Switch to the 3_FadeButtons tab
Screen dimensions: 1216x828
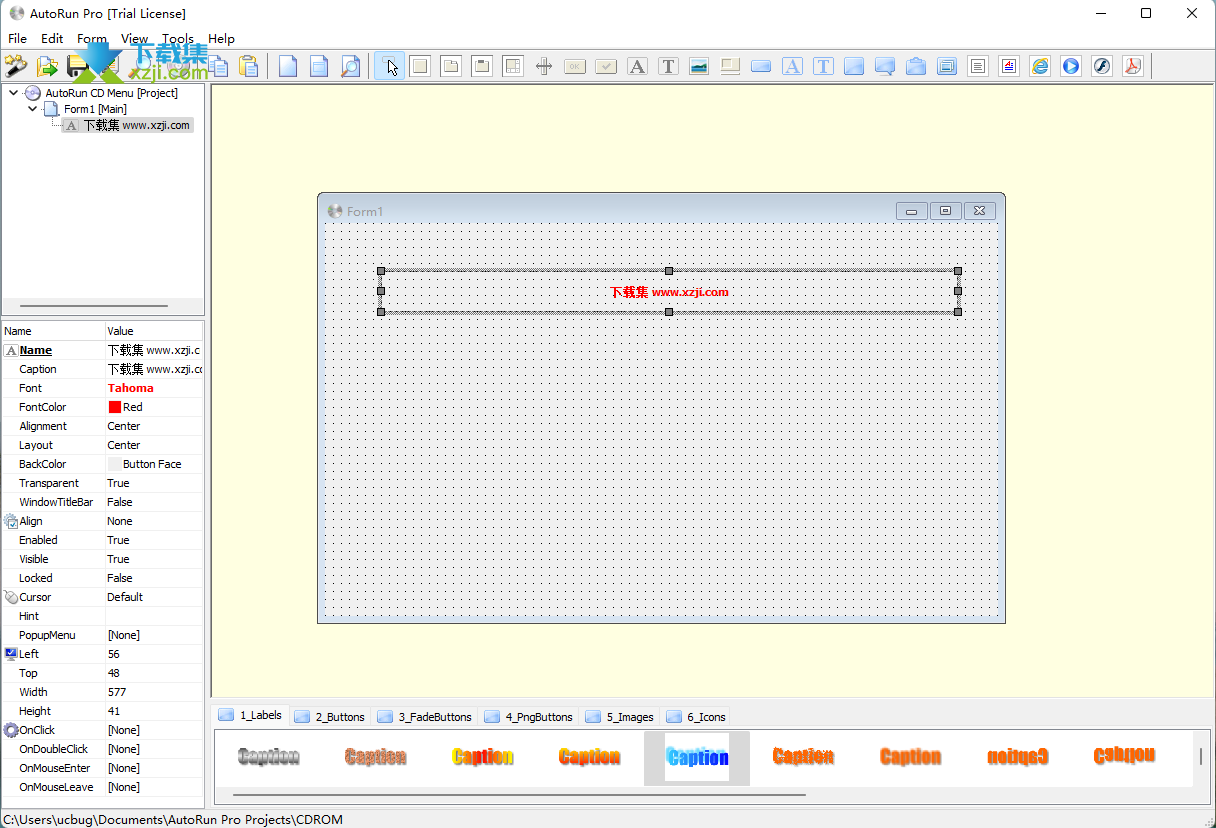pyautogui.click(x=425, y=717)
